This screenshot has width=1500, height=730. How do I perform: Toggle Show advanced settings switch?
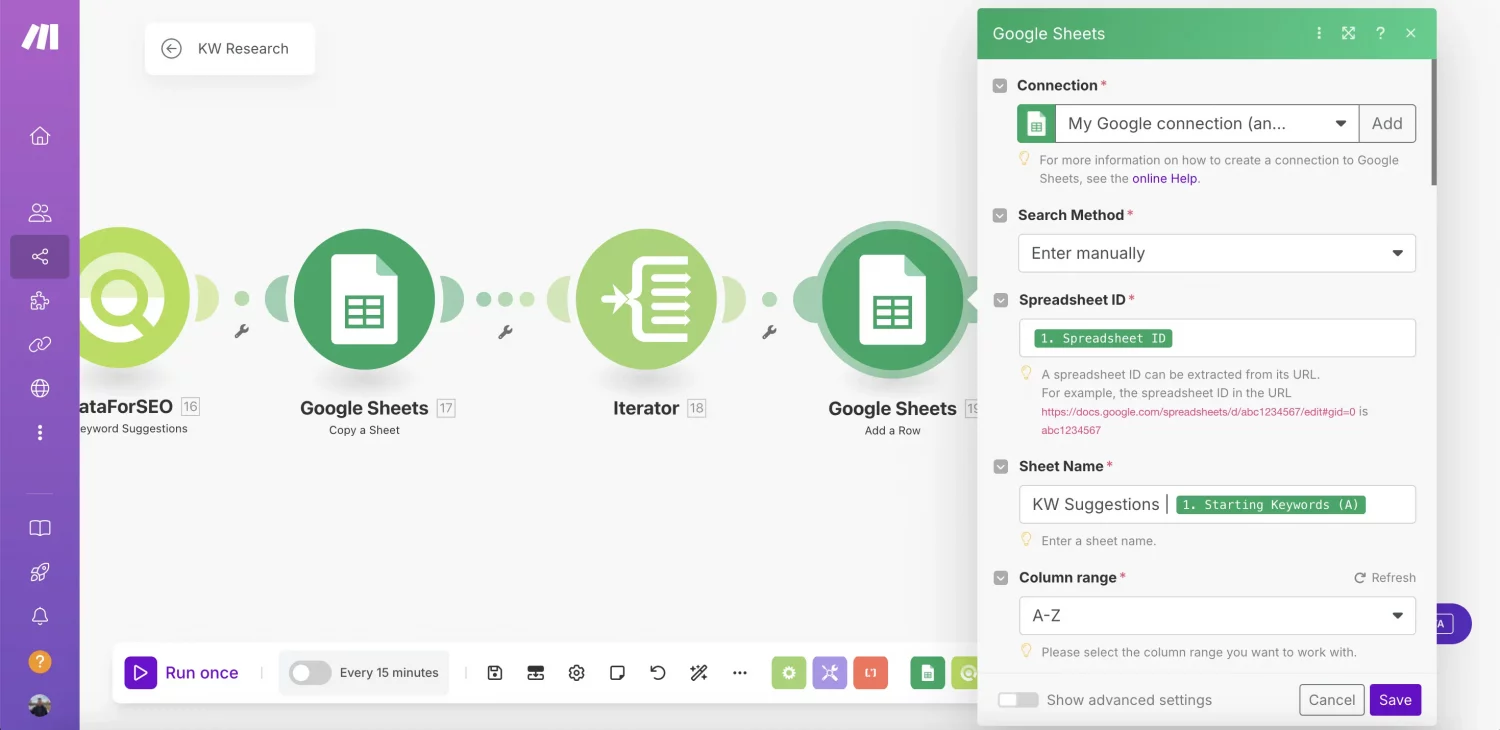click(1018, 700)
